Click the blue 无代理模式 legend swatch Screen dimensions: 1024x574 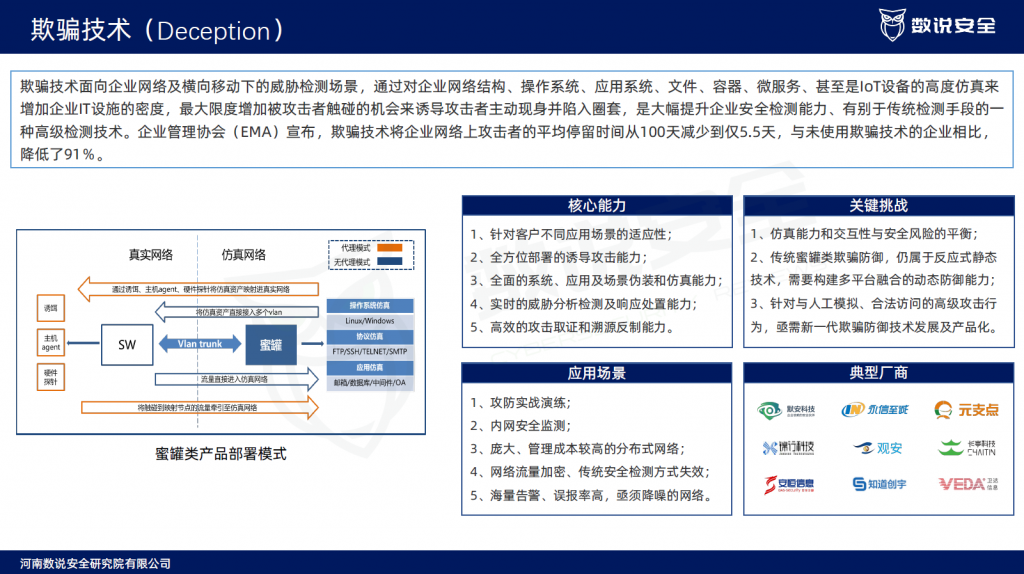click(390, 261)
